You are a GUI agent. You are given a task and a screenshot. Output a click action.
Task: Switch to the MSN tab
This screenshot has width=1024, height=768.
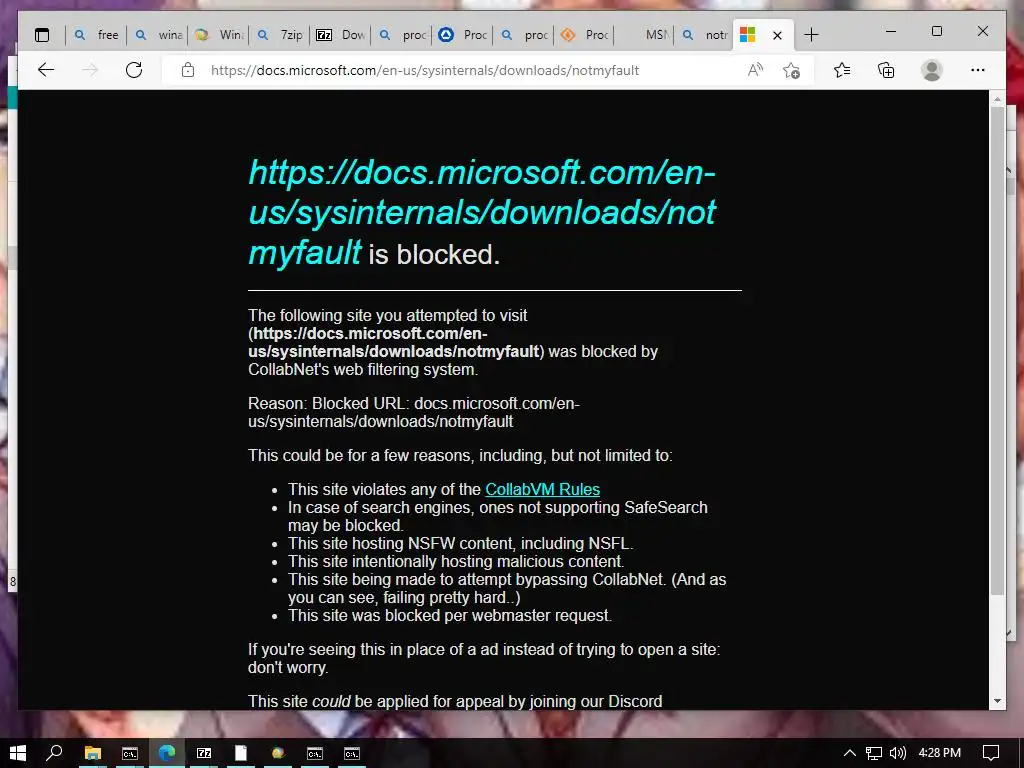click(645, 35)
